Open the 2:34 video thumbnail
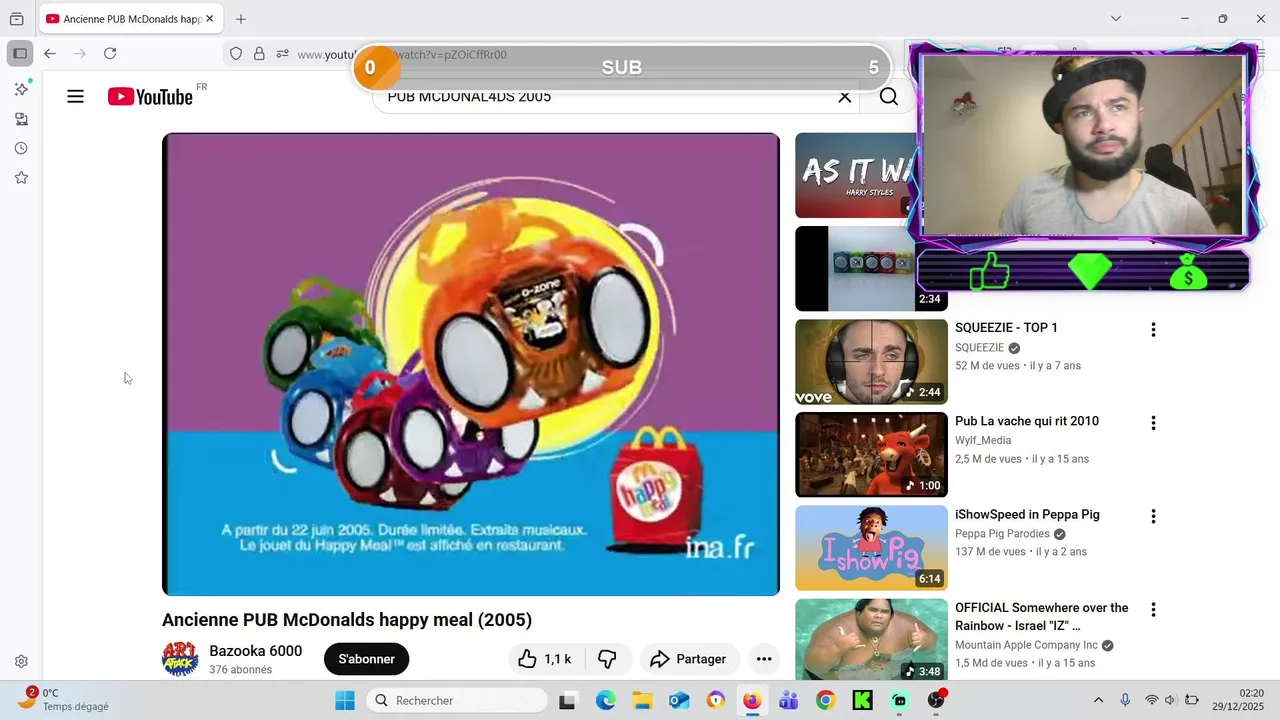The height and width of the screenshot is (720, 1280). coord(871,269)
